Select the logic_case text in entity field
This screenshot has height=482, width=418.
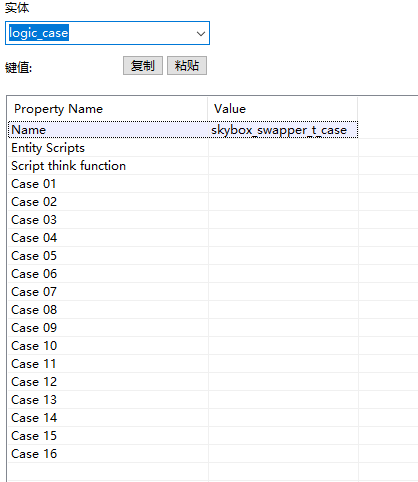point(39,33)
